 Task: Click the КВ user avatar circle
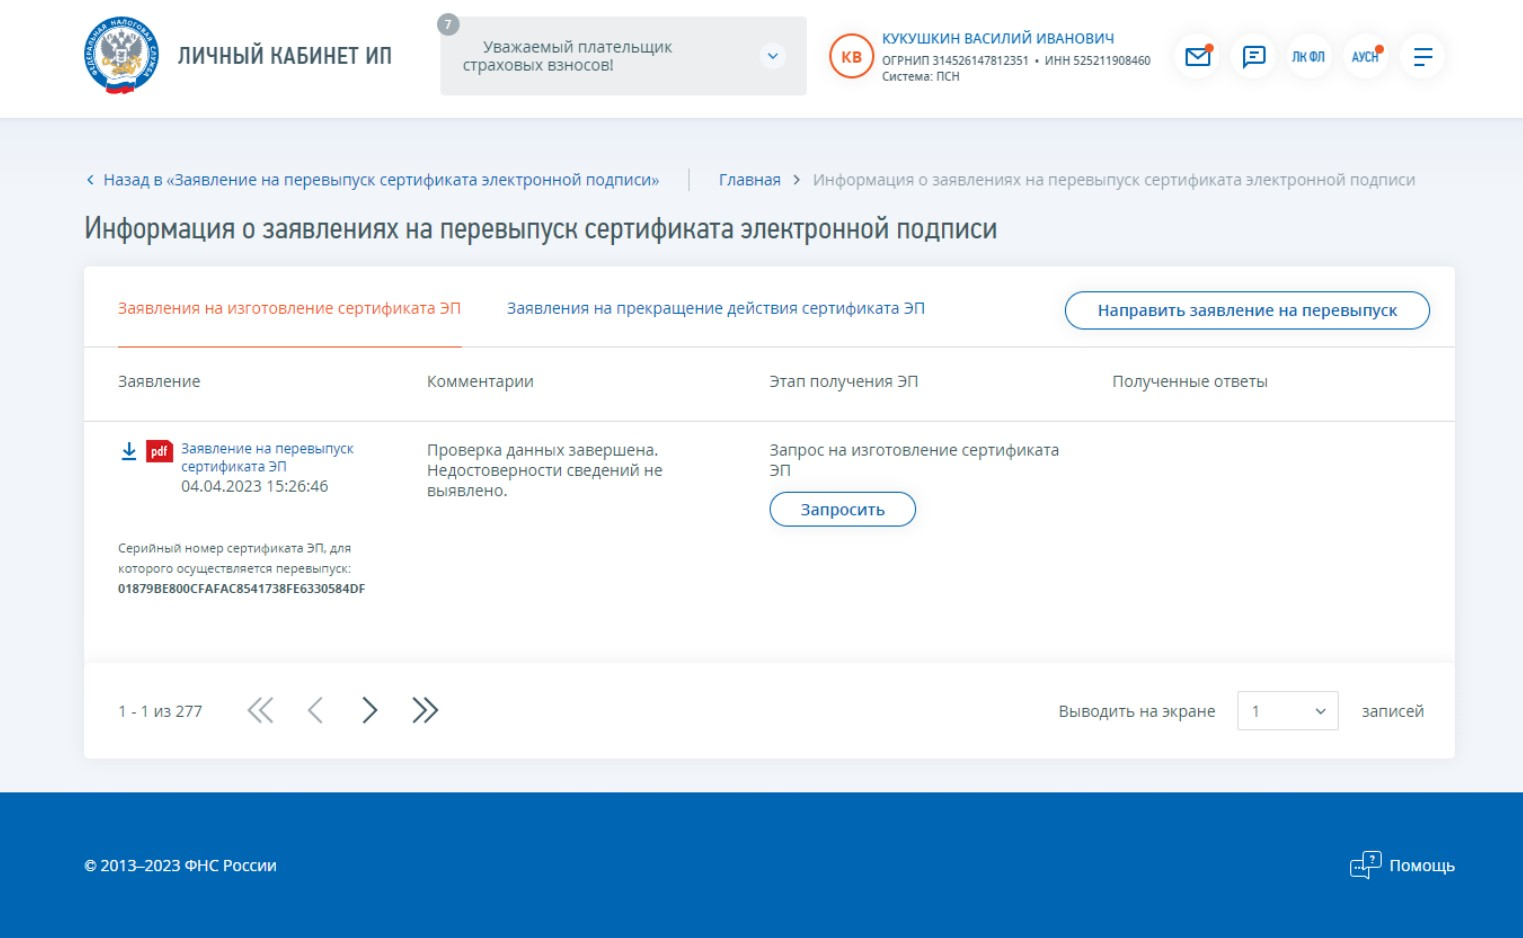(851, 57)
